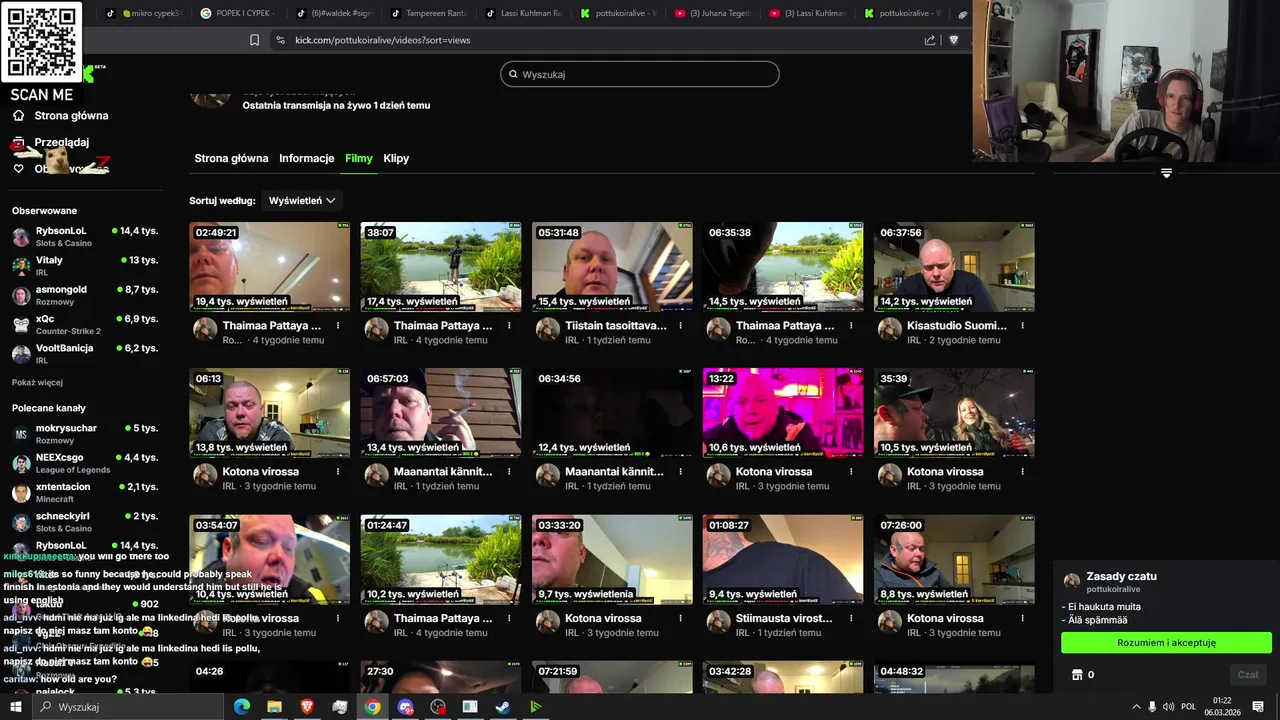
Task: Click the search magnifier icon in Kick search
Action: (513, 74)
